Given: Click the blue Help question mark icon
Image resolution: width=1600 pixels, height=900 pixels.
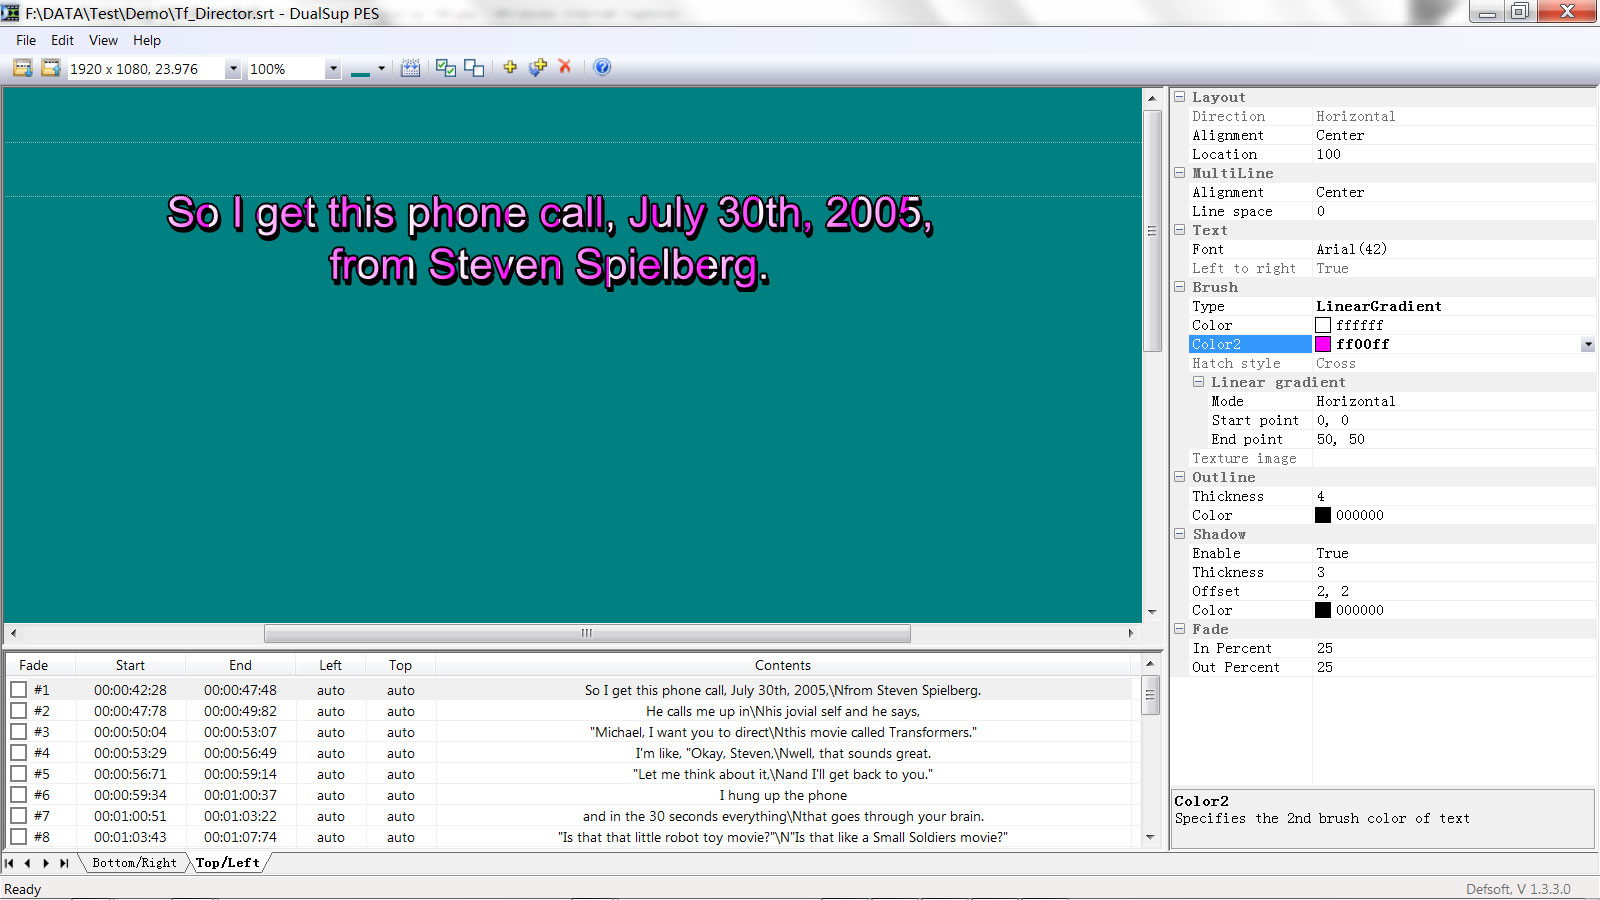Looking at the screenshot, I should tap(602, 67).
